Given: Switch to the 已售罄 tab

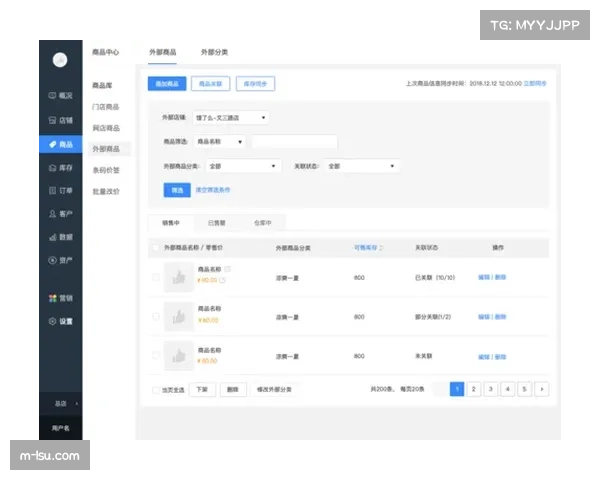Looking at the screenshot, I should point(217,222).
